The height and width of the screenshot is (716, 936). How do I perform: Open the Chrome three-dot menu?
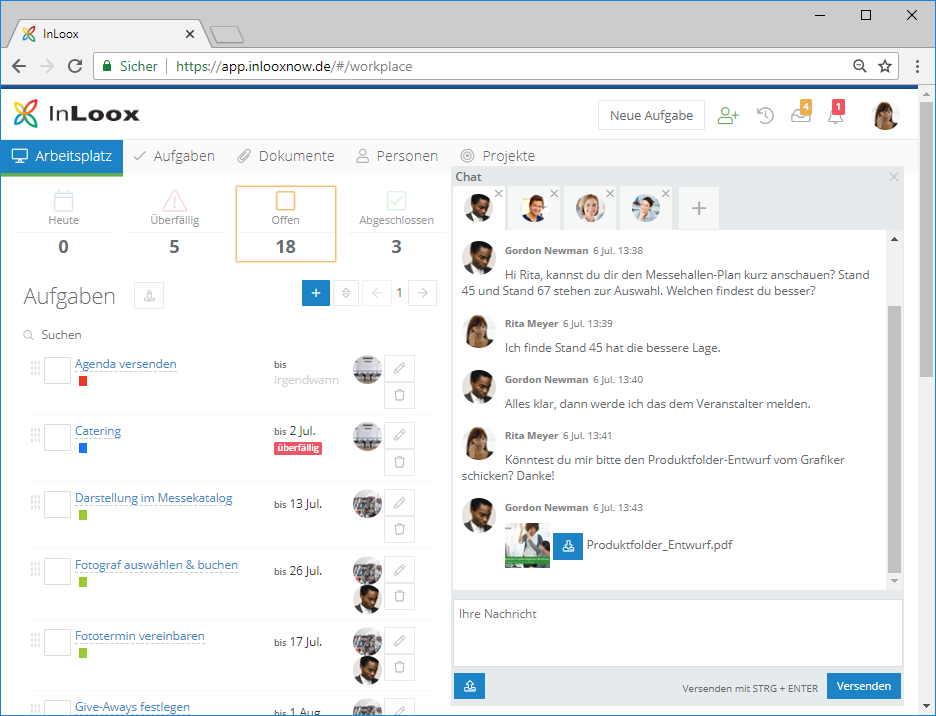pyautogui.click(x=917, y=66)
